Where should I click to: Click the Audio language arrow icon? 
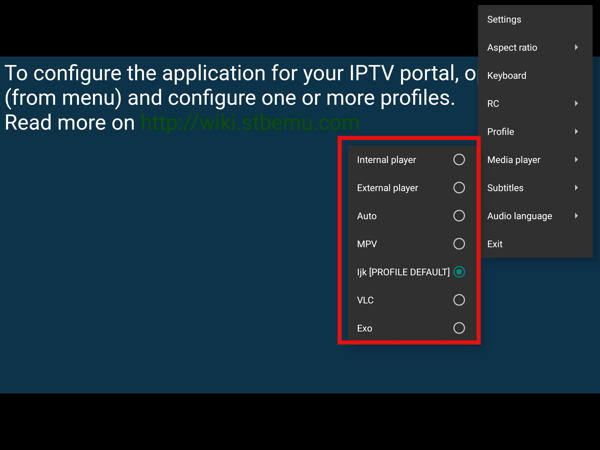576,216
